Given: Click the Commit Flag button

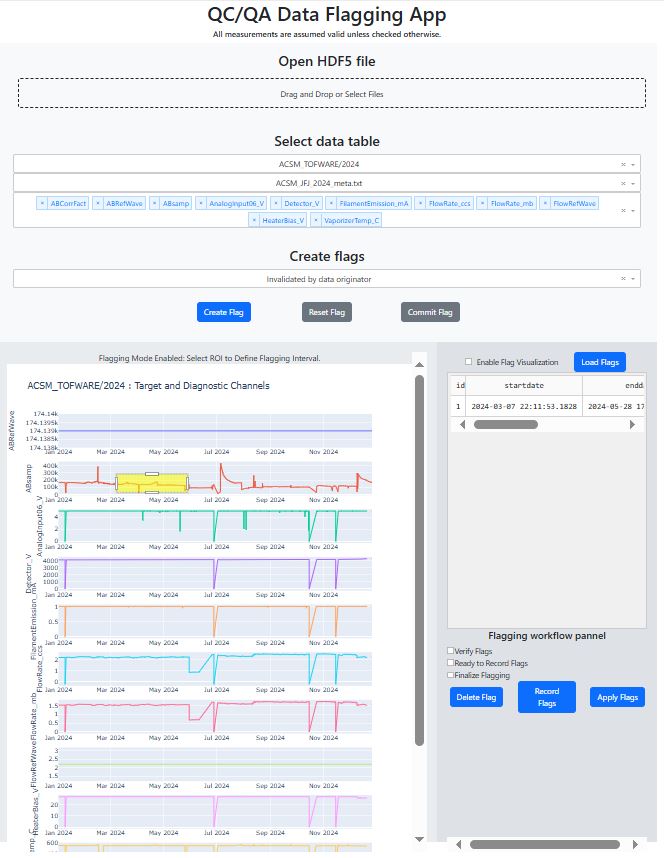Looking at the screenshot, I should click(x=430, y=312).
